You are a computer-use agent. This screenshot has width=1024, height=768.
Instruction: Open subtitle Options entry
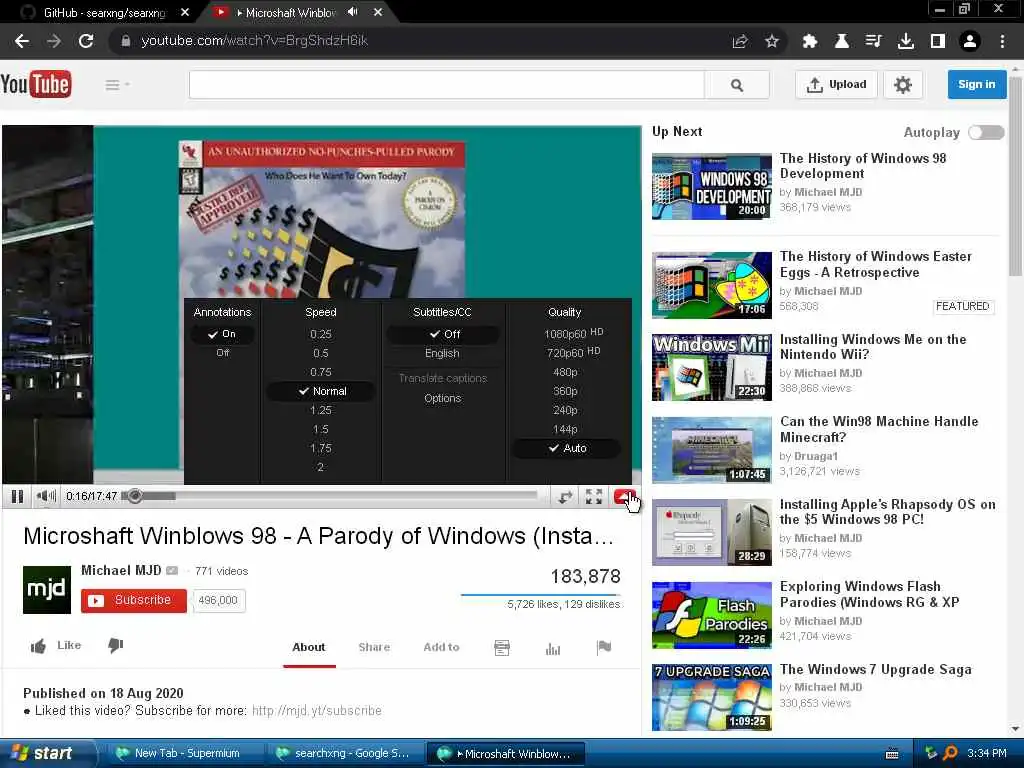point(442,398)
